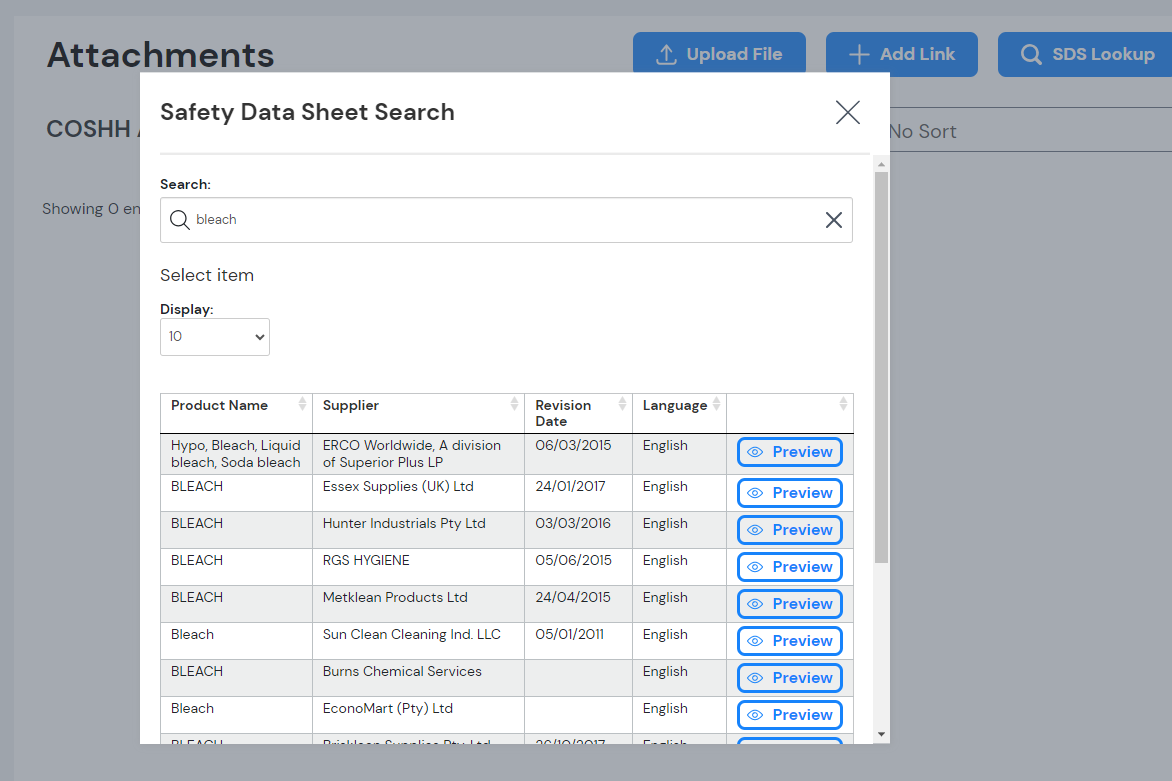The image size is (1172, 781).
Task: Open the Display entries count dropdown
Action: [215, 337]
